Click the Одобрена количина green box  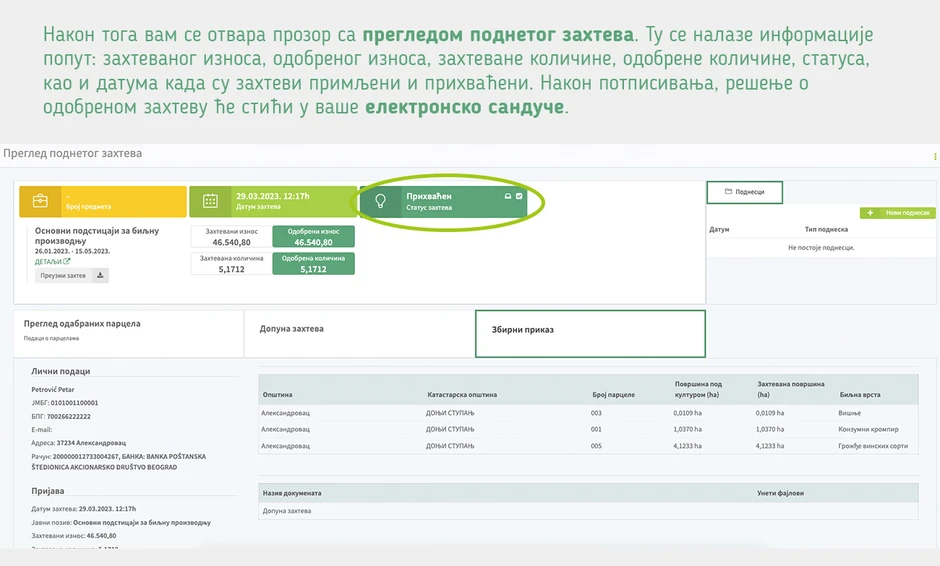point(314,263)
